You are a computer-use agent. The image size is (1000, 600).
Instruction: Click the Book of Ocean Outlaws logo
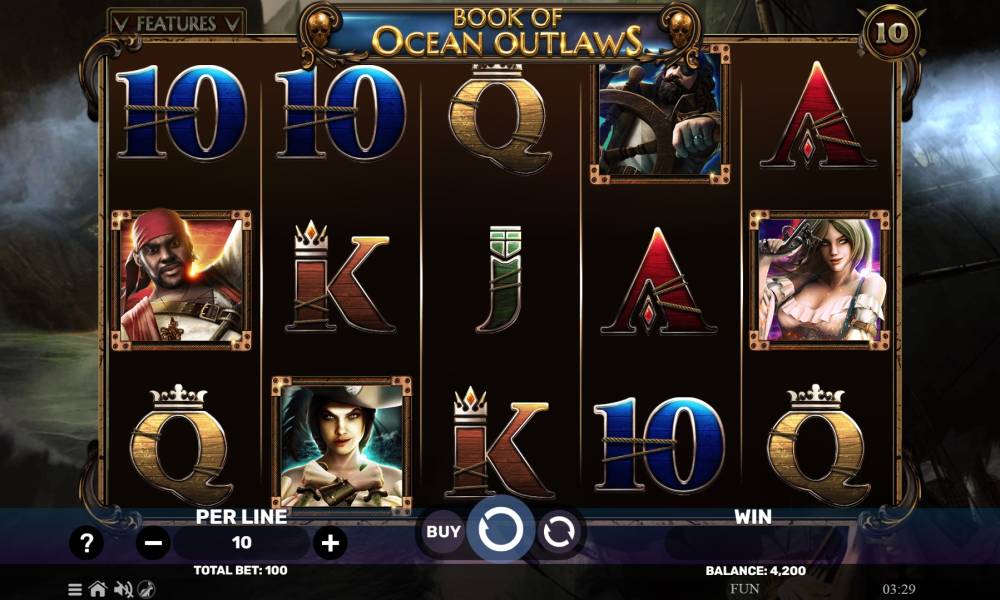point(502,32)
